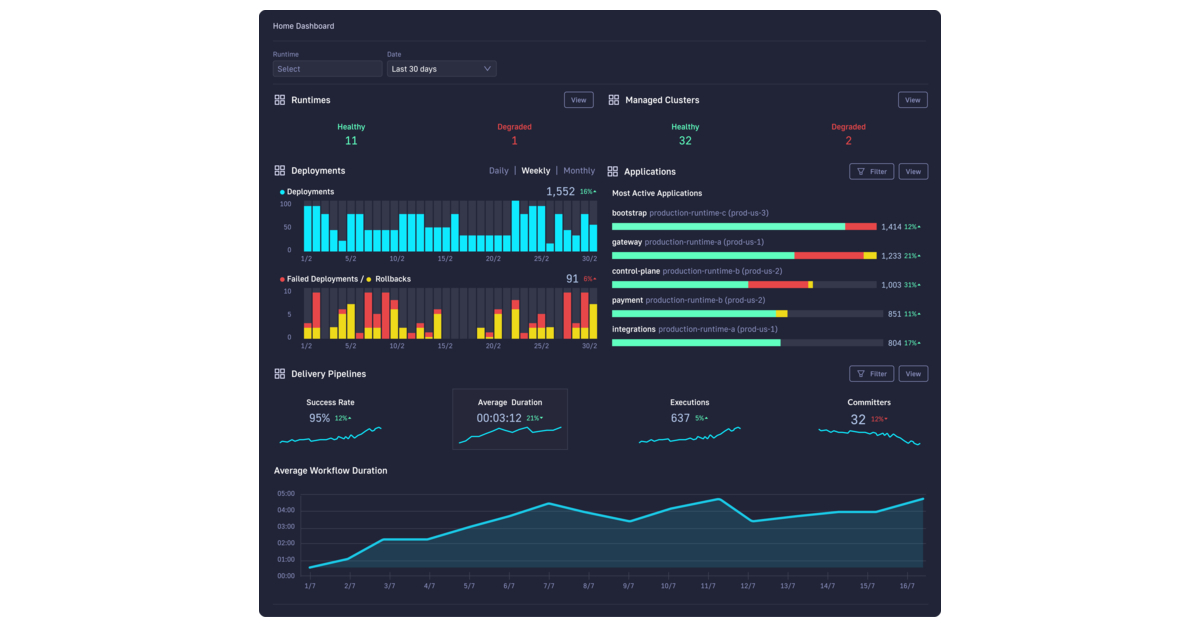Click the Runtimes section grid icon
Image resolution: width=1200 pixels, height=627 pixels.
tap(280, 100)
